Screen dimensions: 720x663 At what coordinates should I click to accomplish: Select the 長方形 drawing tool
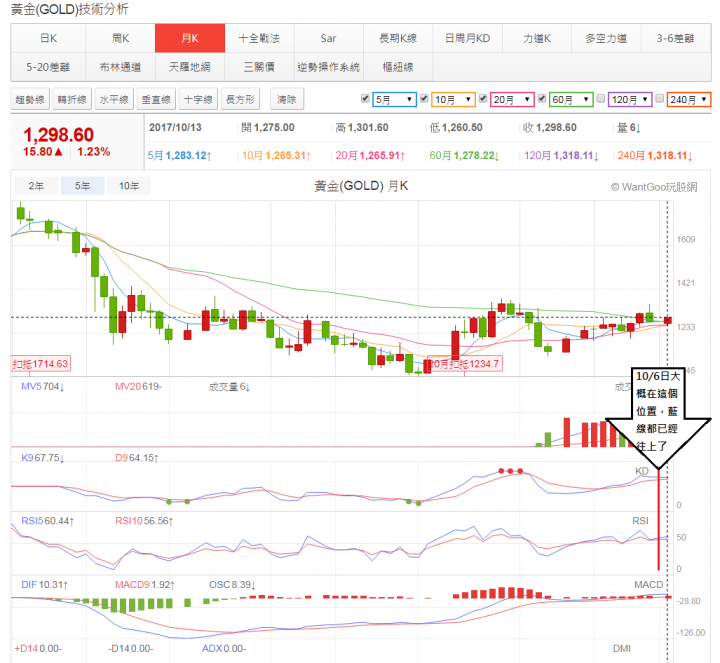pyautogui.click(x=241, y=99)
